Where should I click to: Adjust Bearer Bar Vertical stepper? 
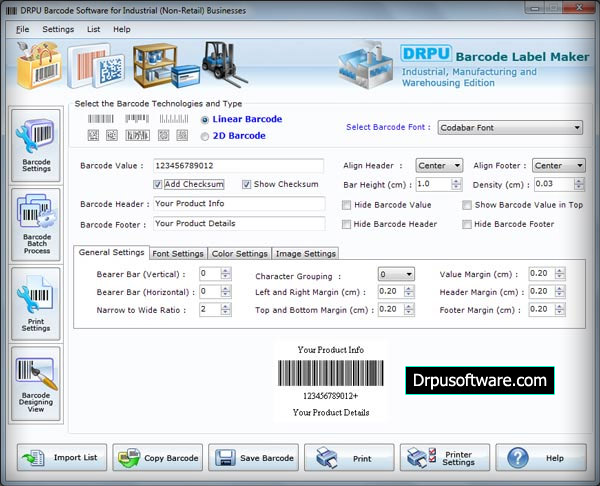tap(226, 274)
